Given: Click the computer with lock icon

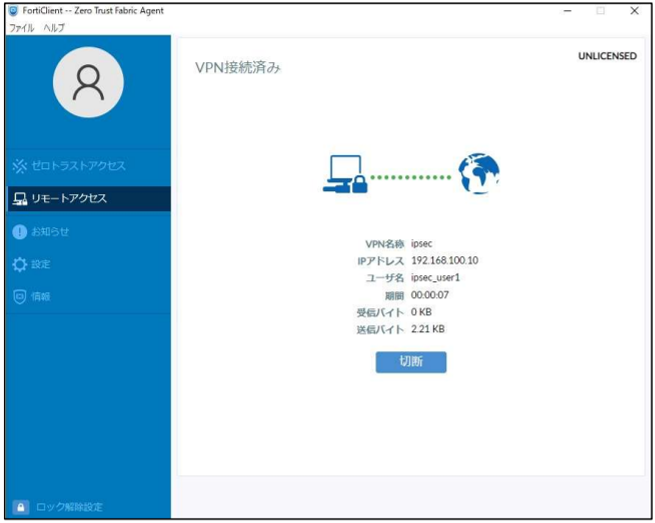Looking at the screenshot, I should 345,175.
